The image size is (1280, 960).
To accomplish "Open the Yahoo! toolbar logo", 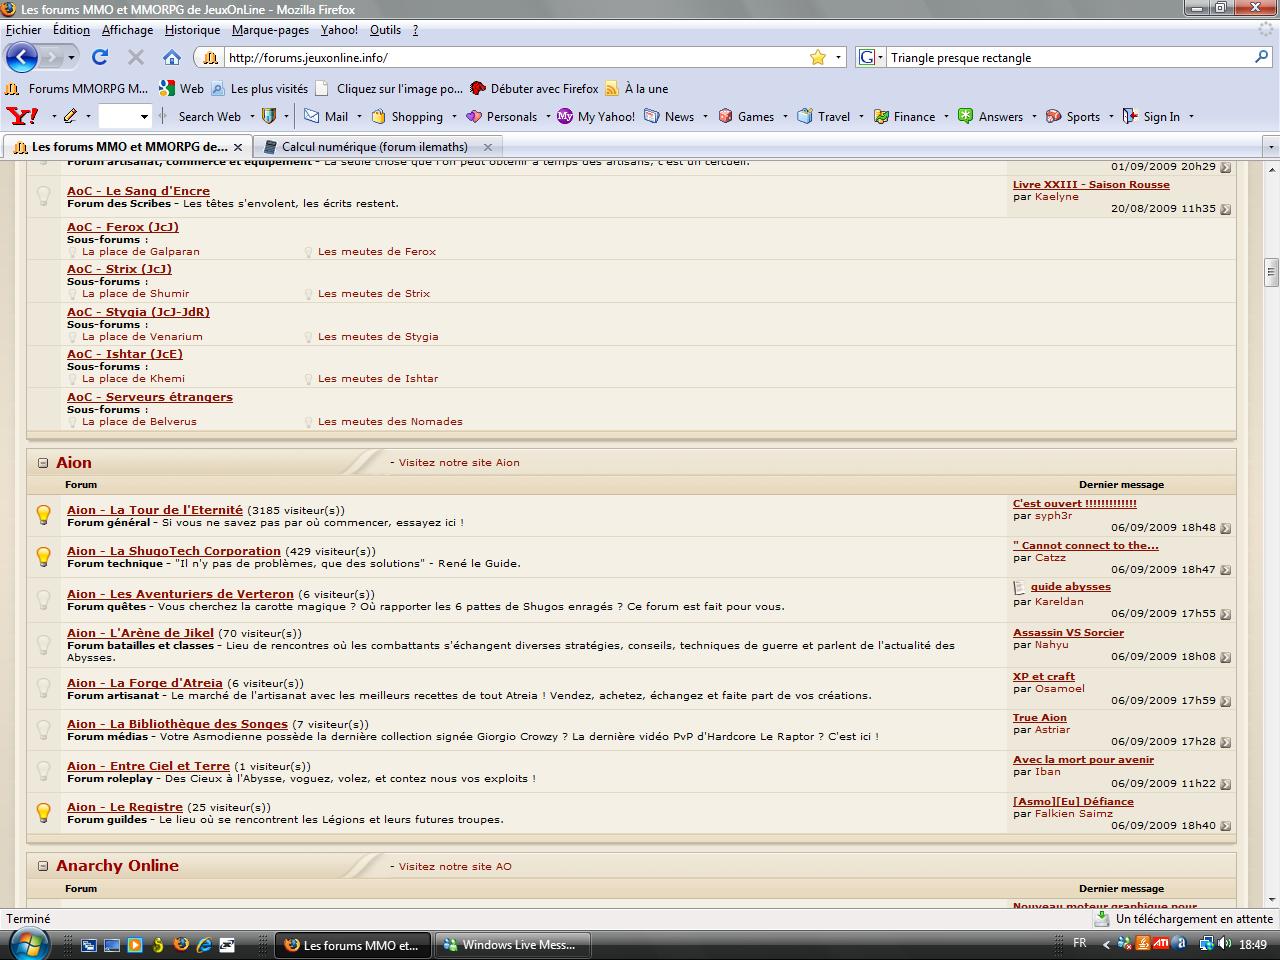I will tap(22, 116).
